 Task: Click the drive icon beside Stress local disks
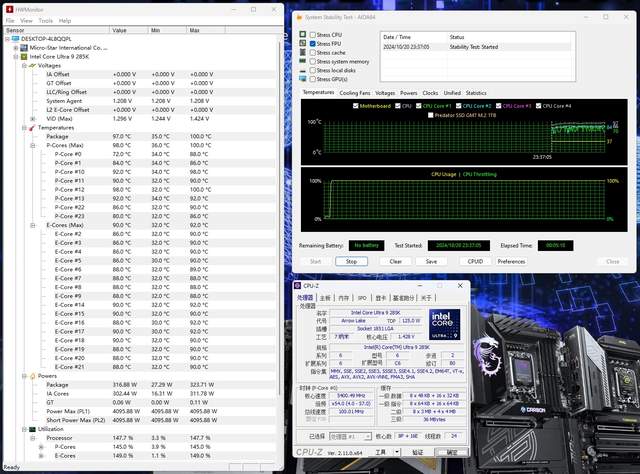pyautogui.click(x=302, y=71)
